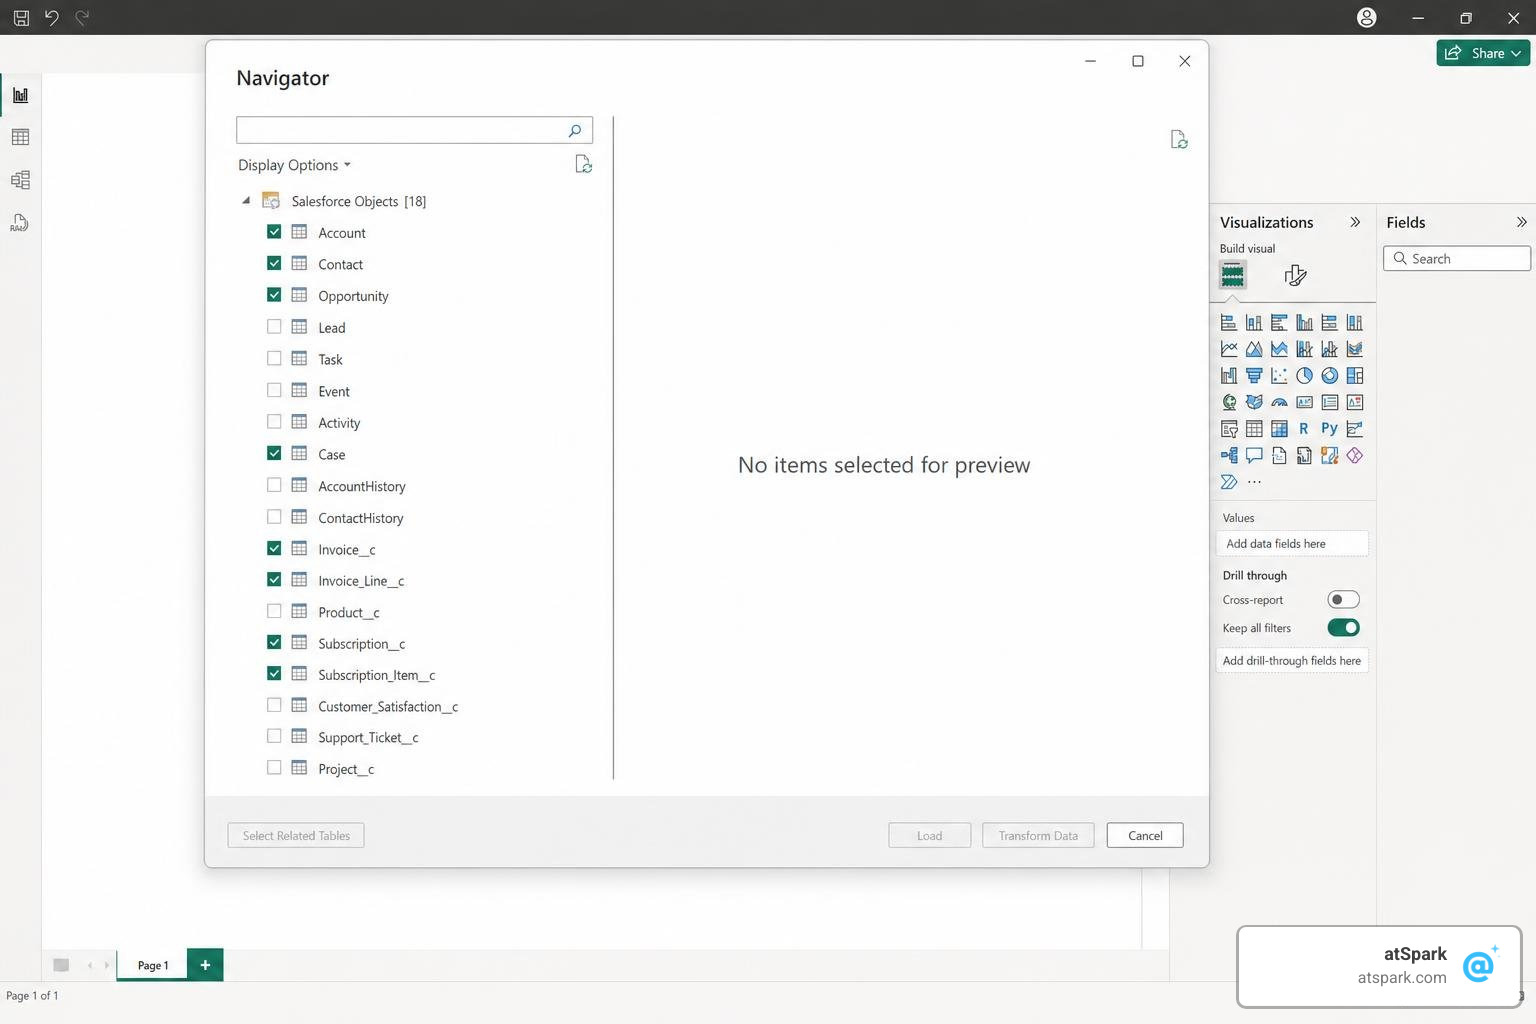Add a slicer visual
1536x1024 pixels.
tap(1229, 429)
